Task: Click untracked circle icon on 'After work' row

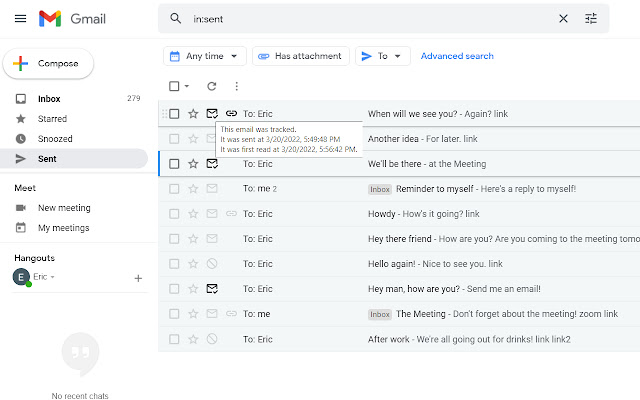Action: coord(212,339)
